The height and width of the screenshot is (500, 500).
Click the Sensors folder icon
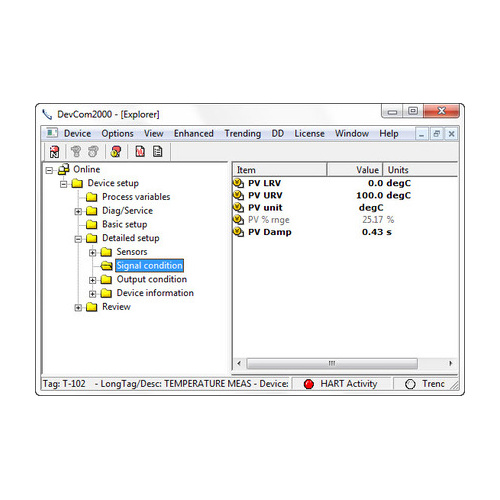106,252
